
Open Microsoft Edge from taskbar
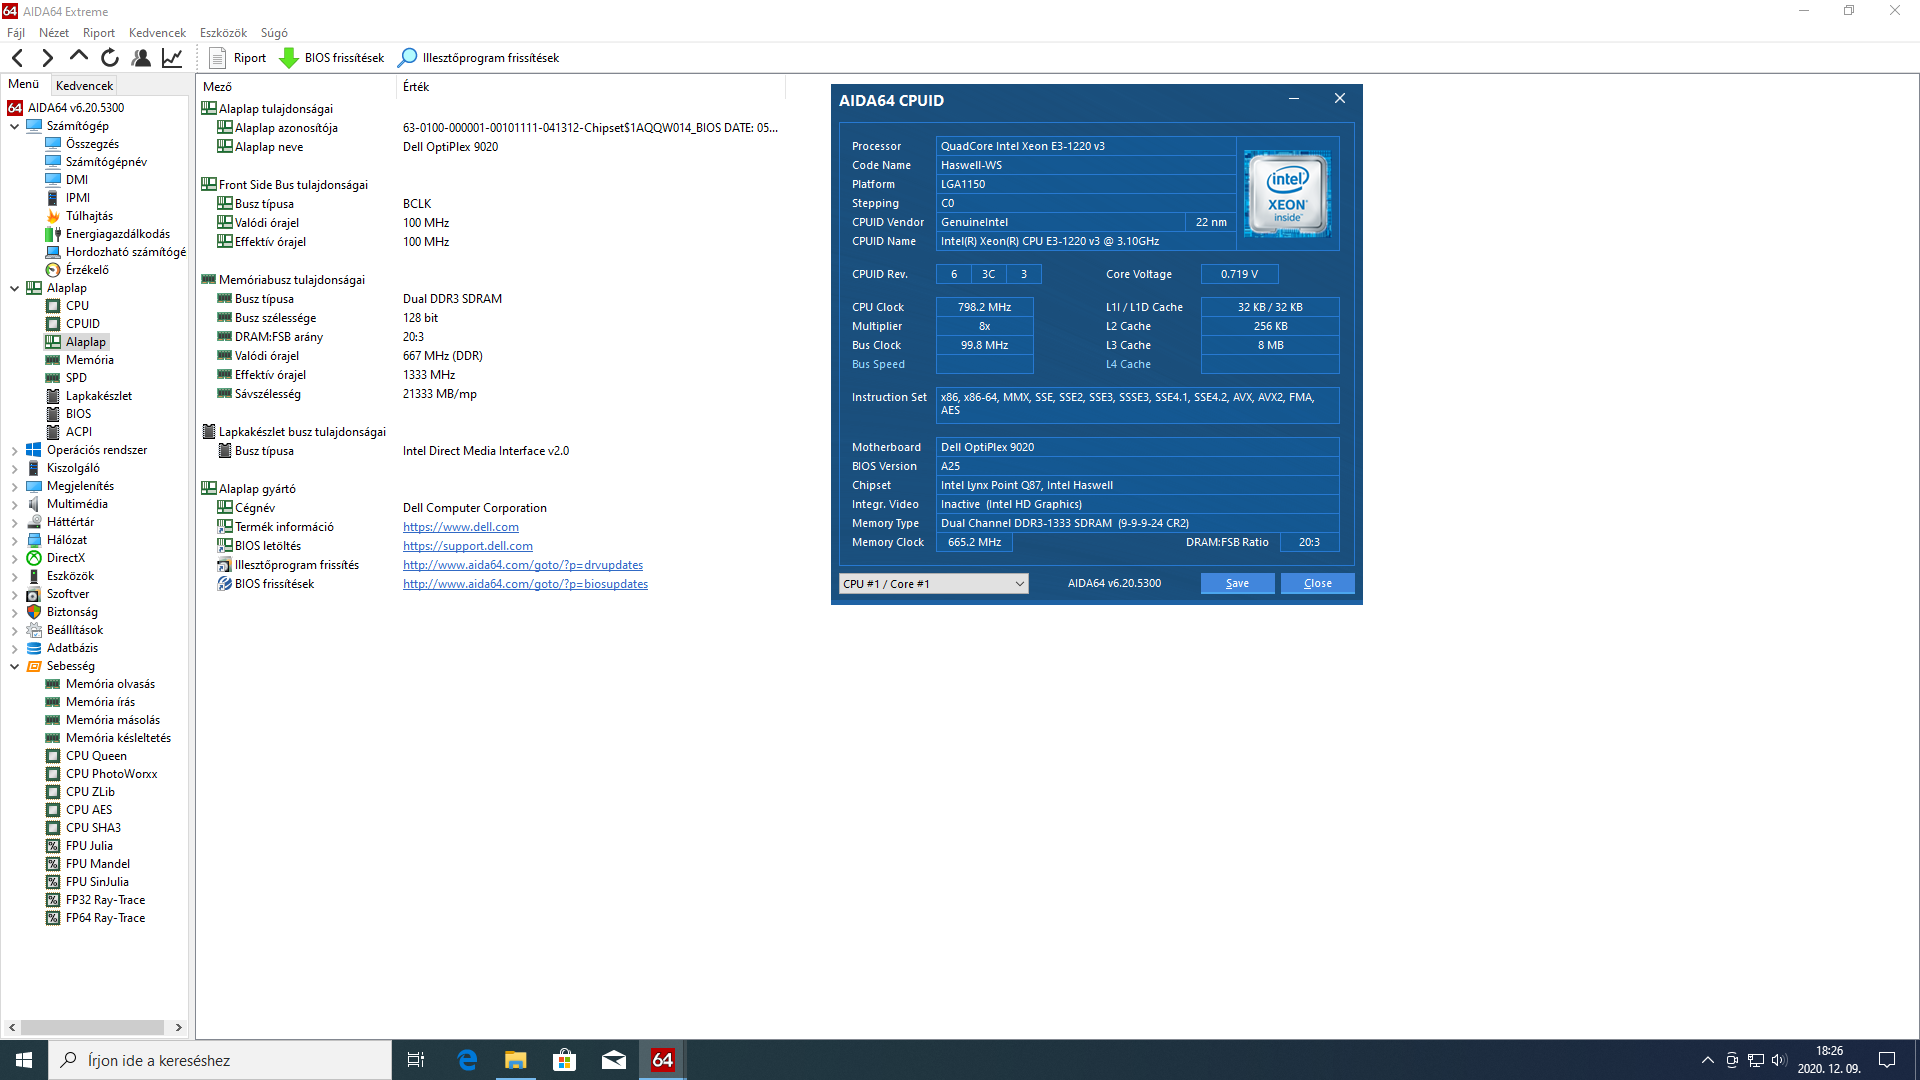[x=467, y=1060]
